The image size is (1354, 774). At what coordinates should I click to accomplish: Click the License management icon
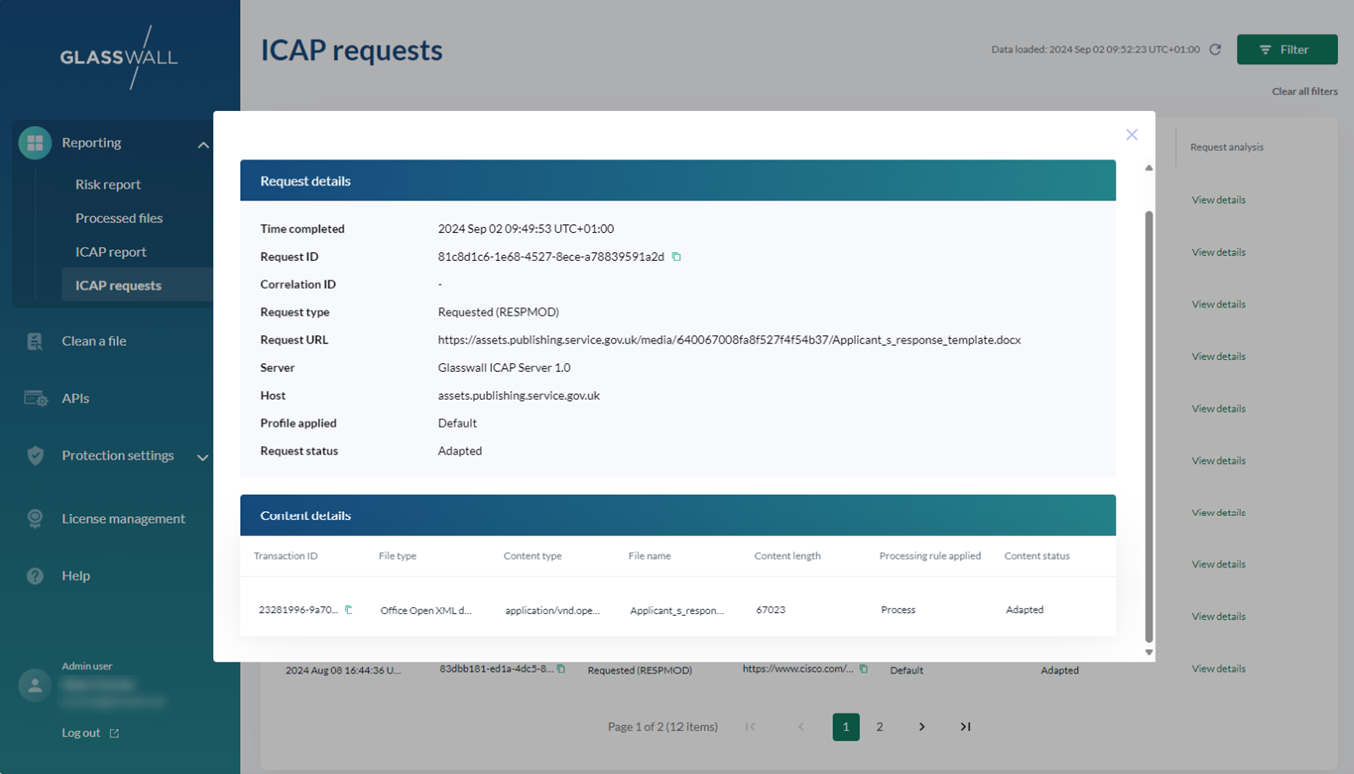point(35,518)
